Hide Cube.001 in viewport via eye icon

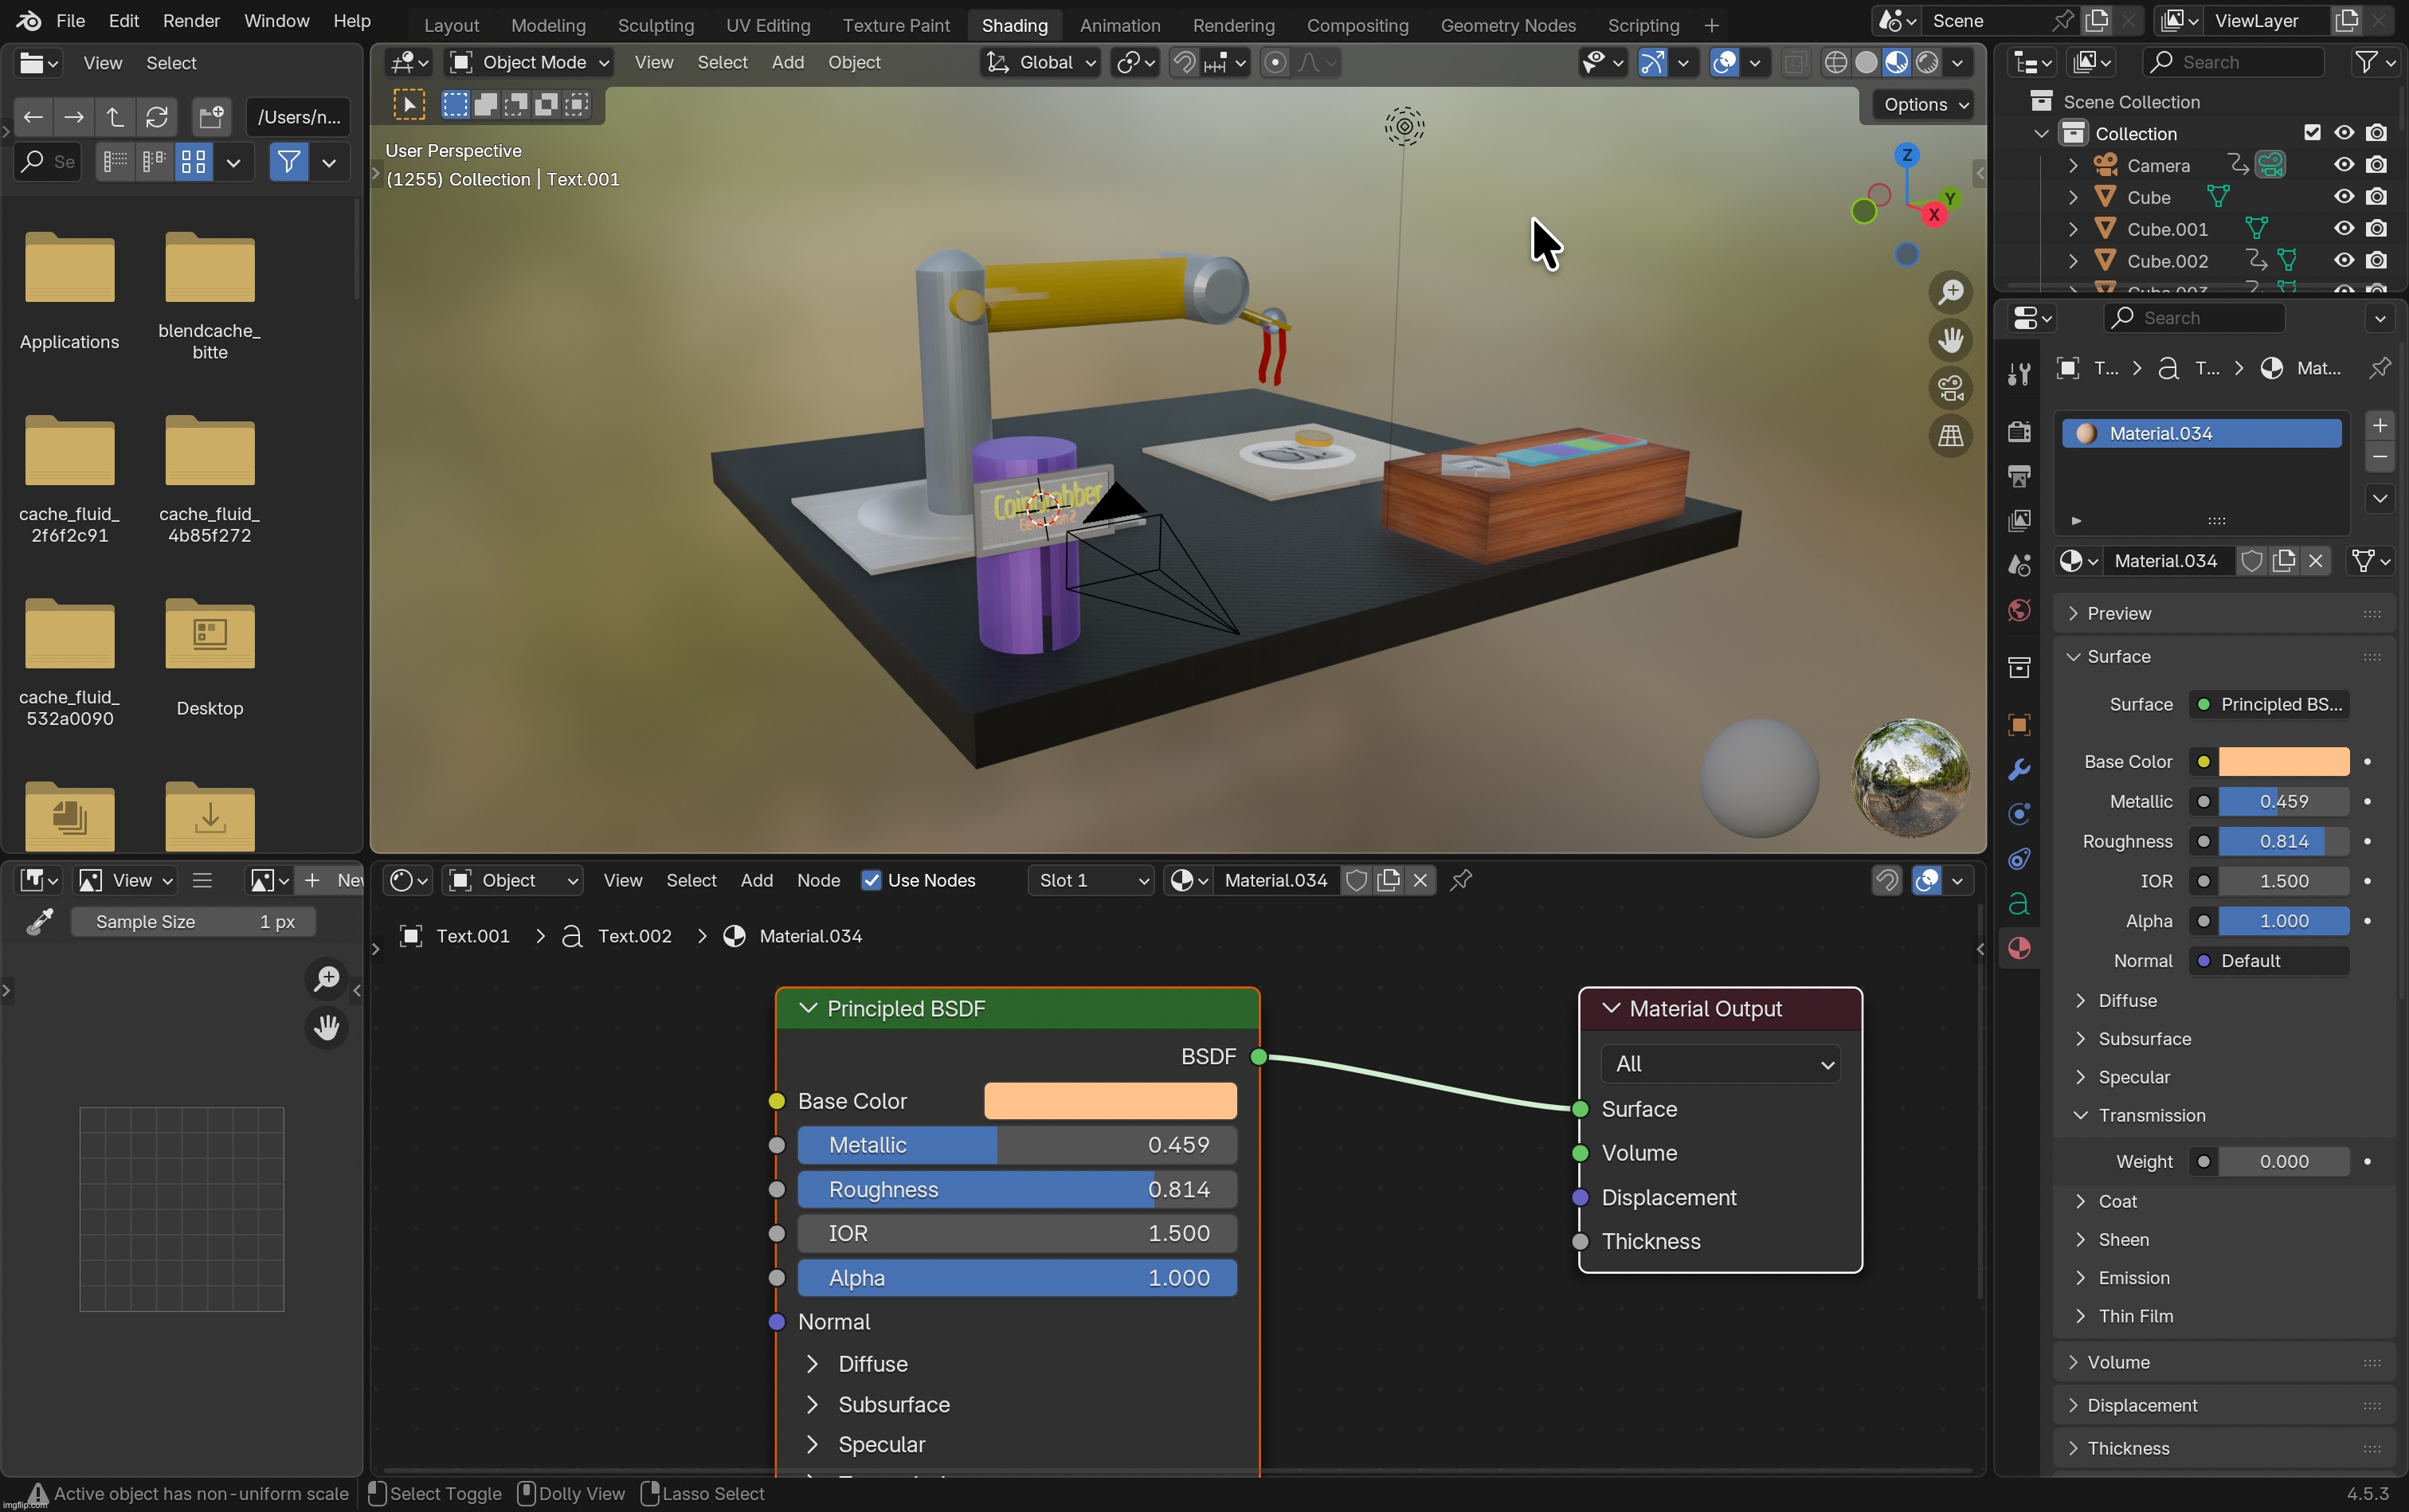click(2343, 229)
